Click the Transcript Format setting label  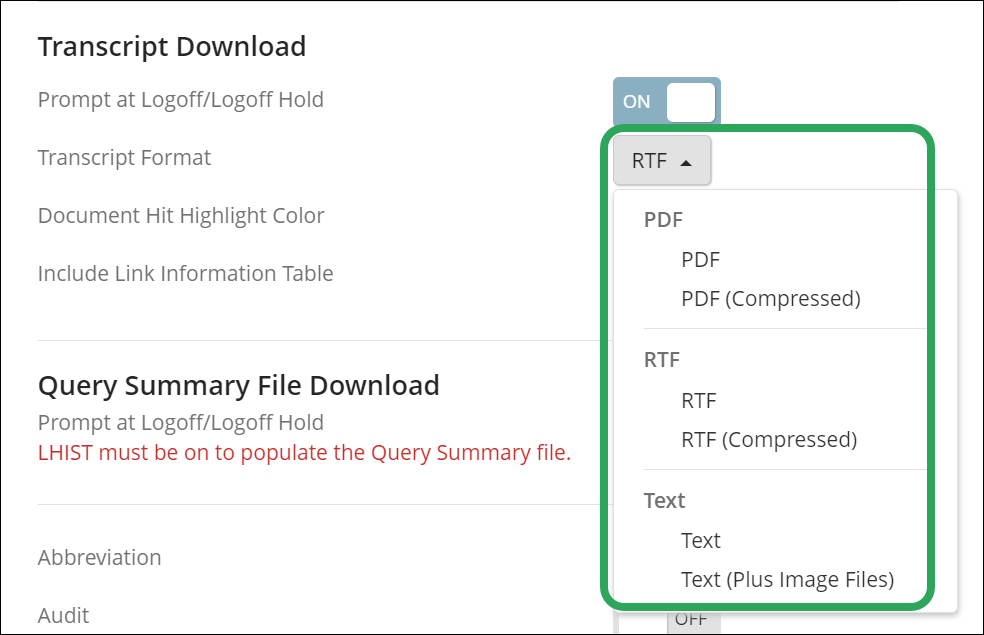point(124,158)
